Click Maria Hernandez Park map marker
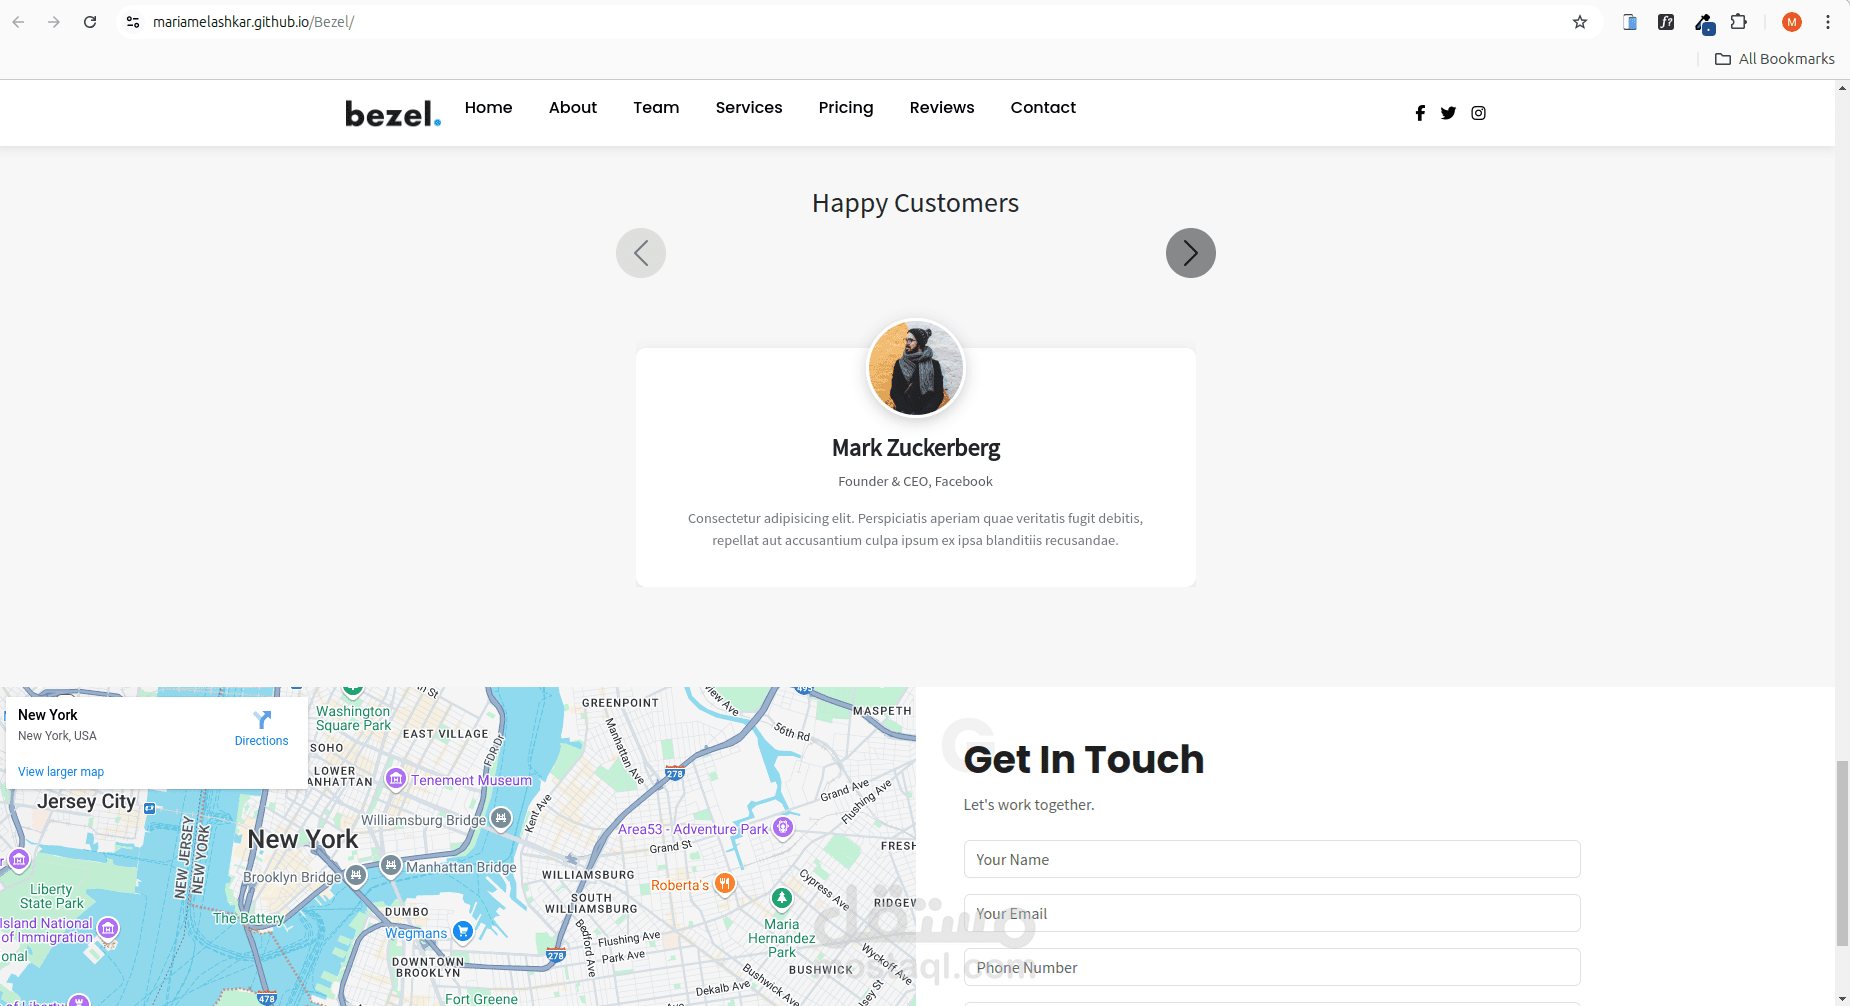Screen dimensions: 1850x1006 [782, 898]
